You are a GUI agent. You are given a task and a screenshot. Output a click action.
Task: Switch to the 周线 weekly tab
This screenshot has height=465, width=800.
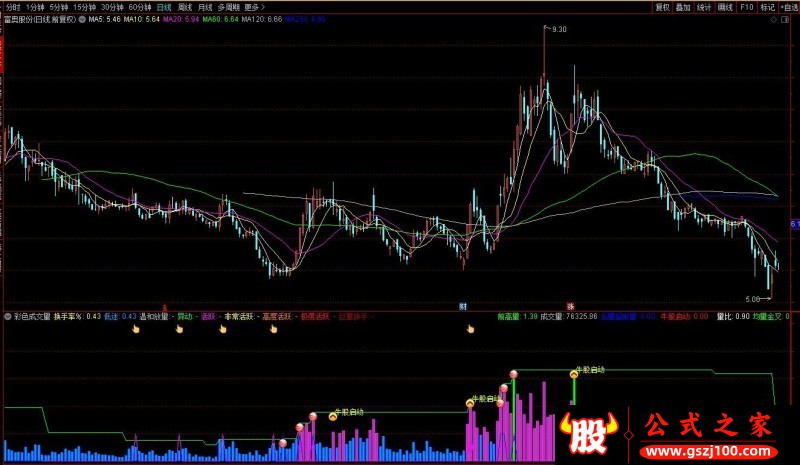(x=184, y=7)
